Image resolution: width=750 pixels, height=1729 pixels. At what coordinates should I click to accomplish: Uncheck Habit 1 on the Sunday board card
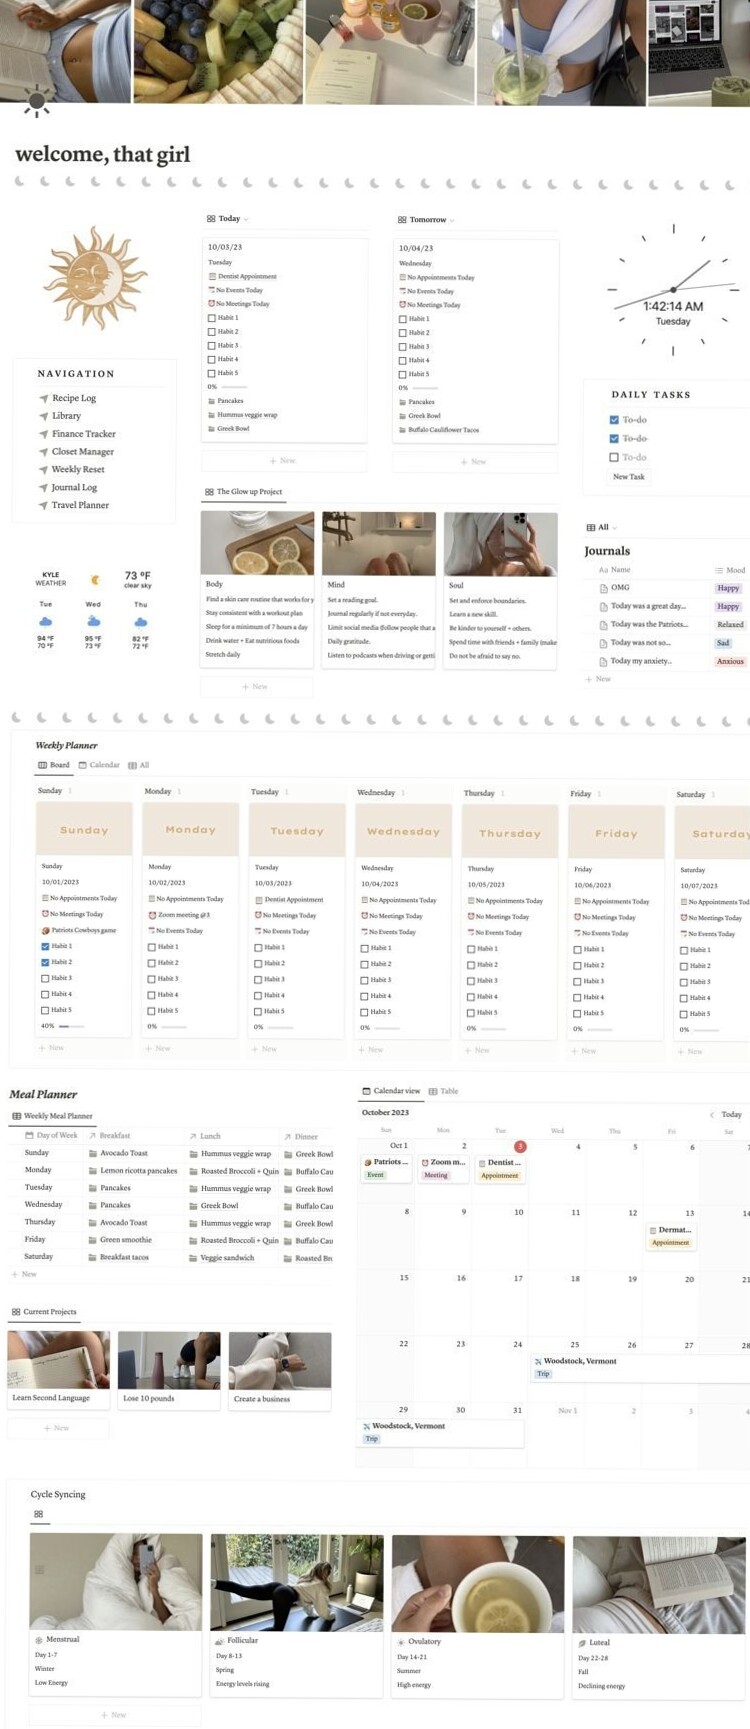[46, 946]
